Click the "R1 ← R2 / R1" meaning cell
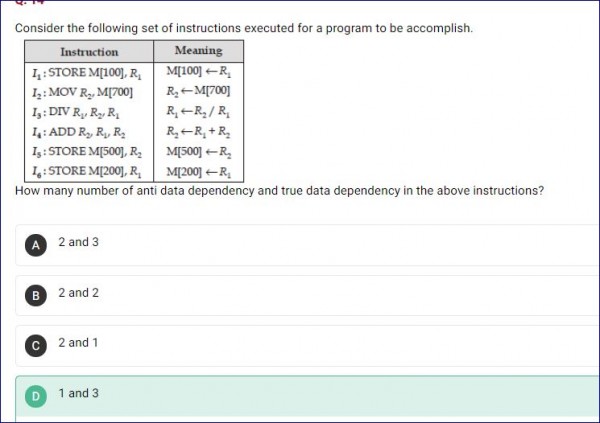The width and height of the screenshot is (600, 423). click(198, 112)
